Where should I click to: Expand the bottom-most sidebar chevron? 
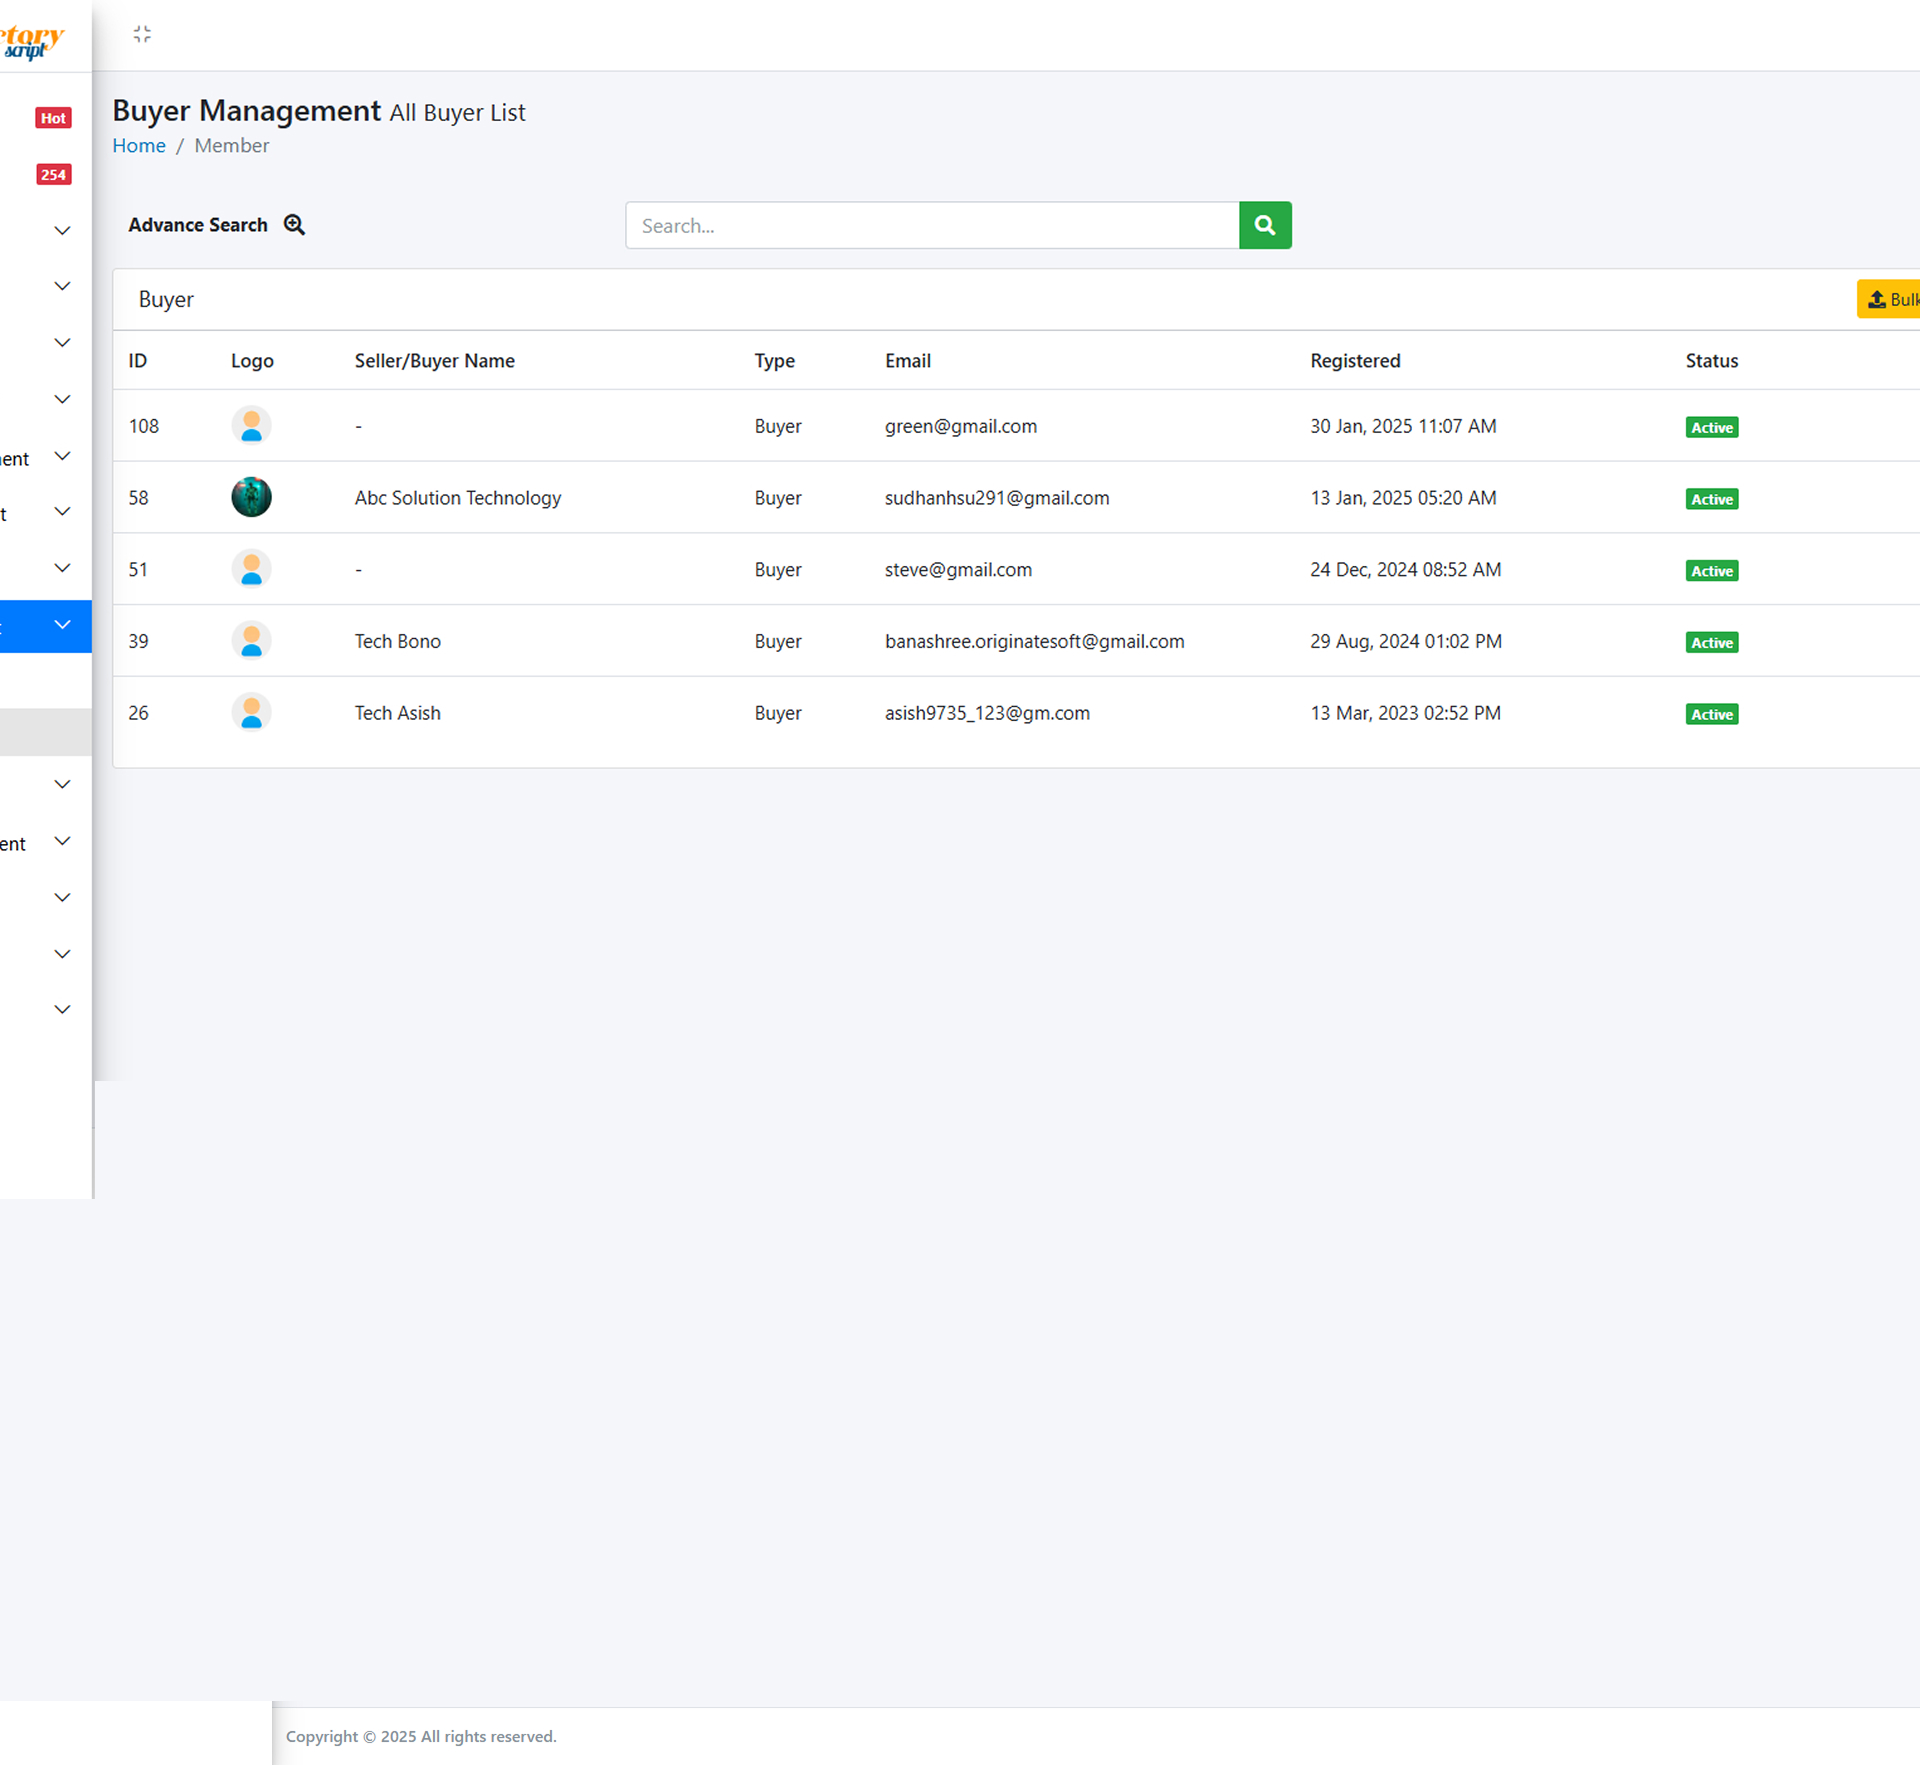tap(62, 1009)
